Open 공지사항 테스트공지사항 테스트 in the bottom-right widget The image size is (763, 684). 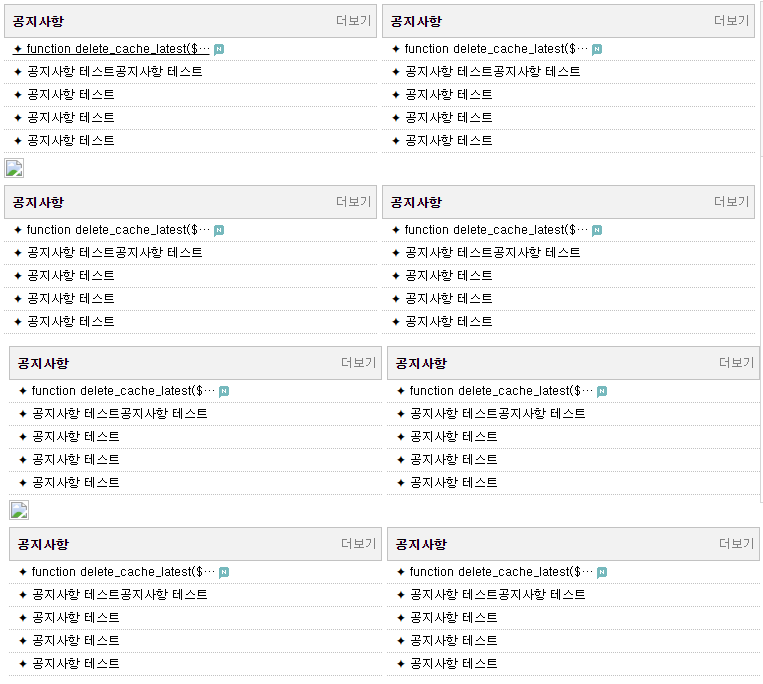497,594
